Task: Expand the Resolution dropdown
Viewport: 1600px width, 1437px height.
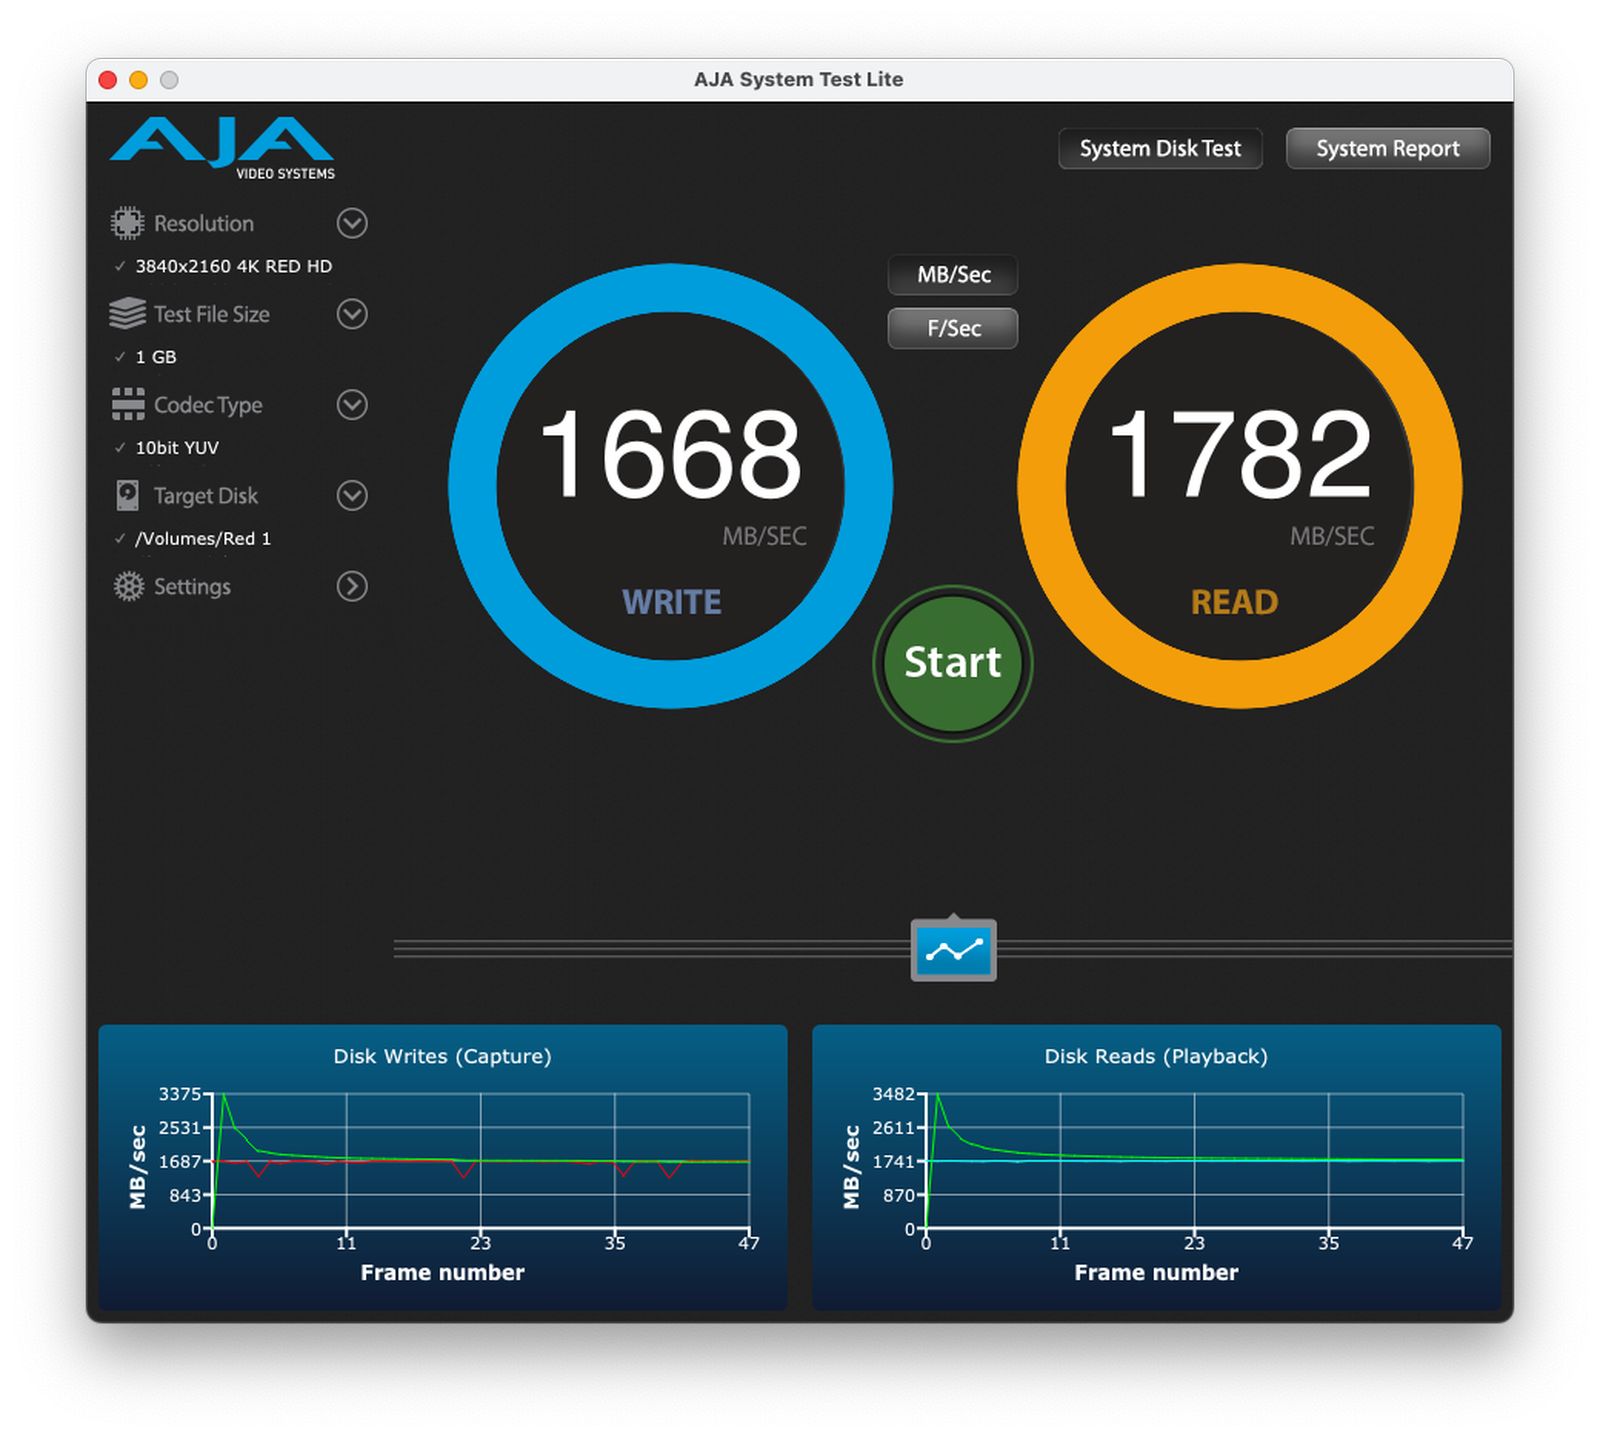Action: tap(352, 223)
